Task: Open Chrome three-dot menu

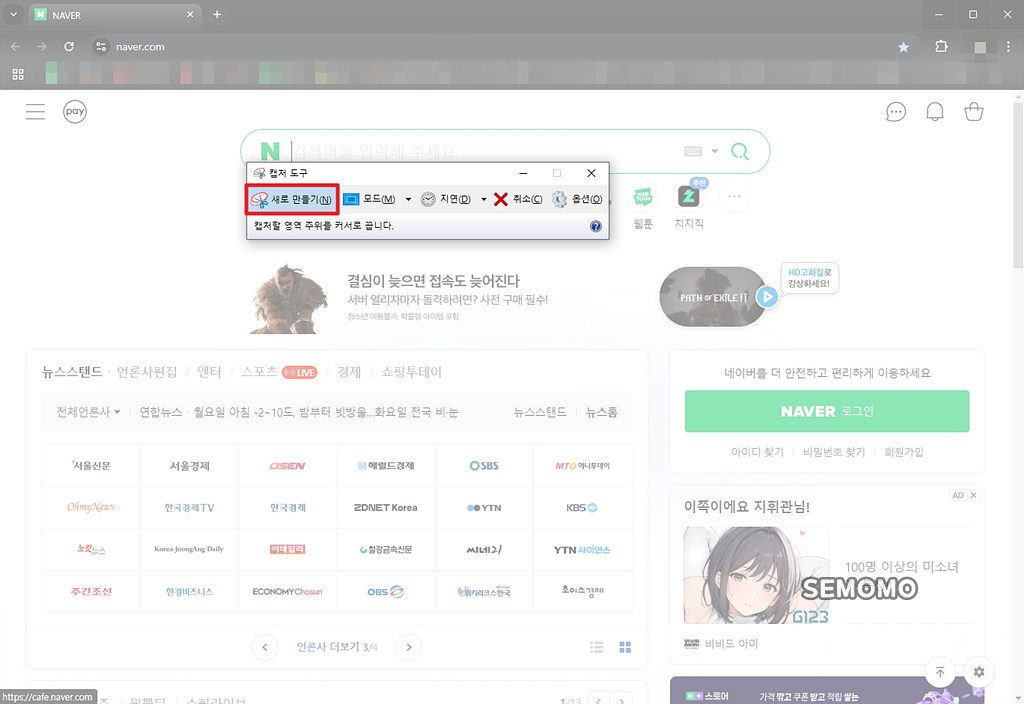Action: (1008, 46)
